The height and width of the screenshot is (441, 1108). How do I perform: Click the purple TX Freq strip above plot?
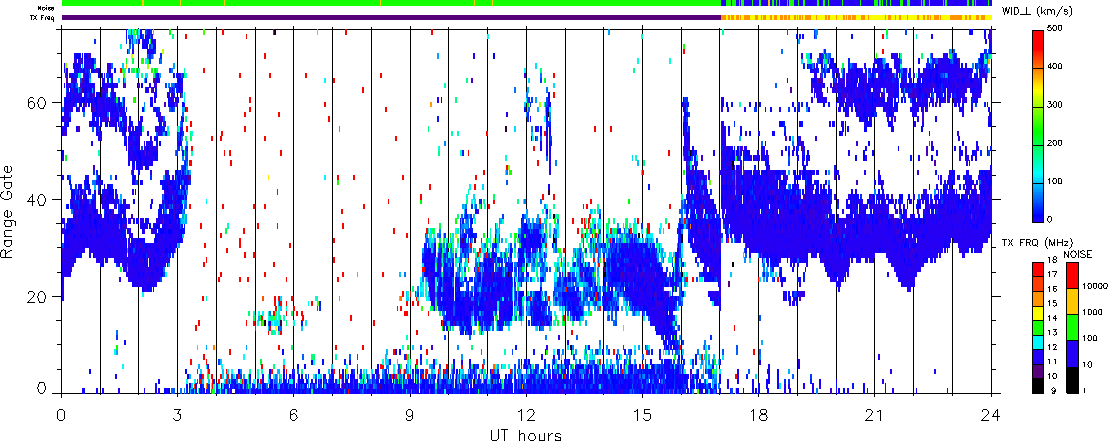[390, 17]
